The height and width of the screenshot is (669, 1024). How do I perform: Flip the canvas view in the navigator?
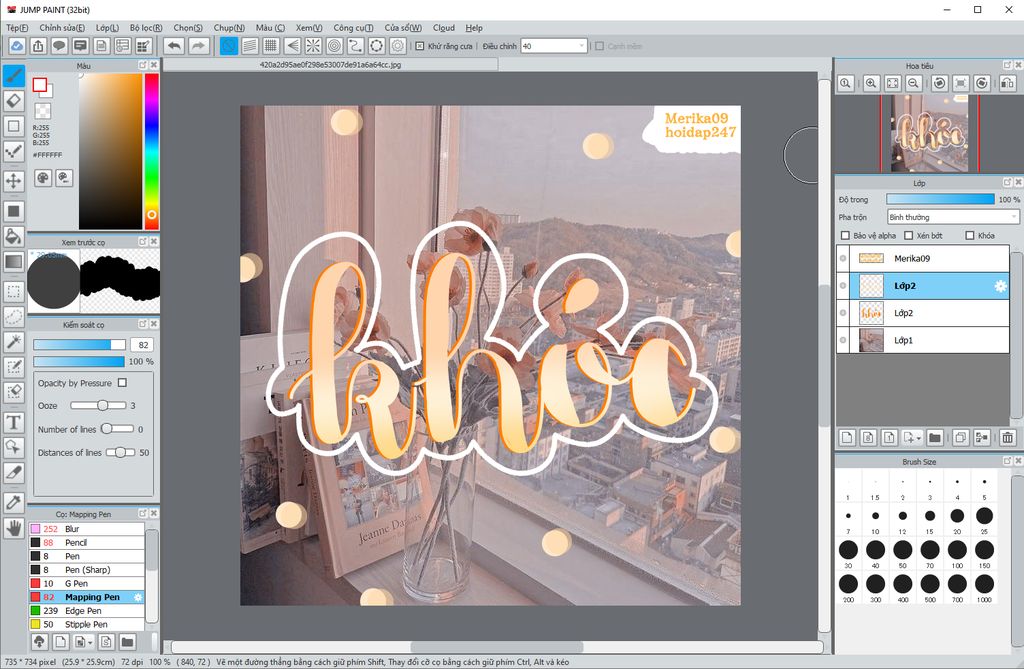pos(1008,83)
